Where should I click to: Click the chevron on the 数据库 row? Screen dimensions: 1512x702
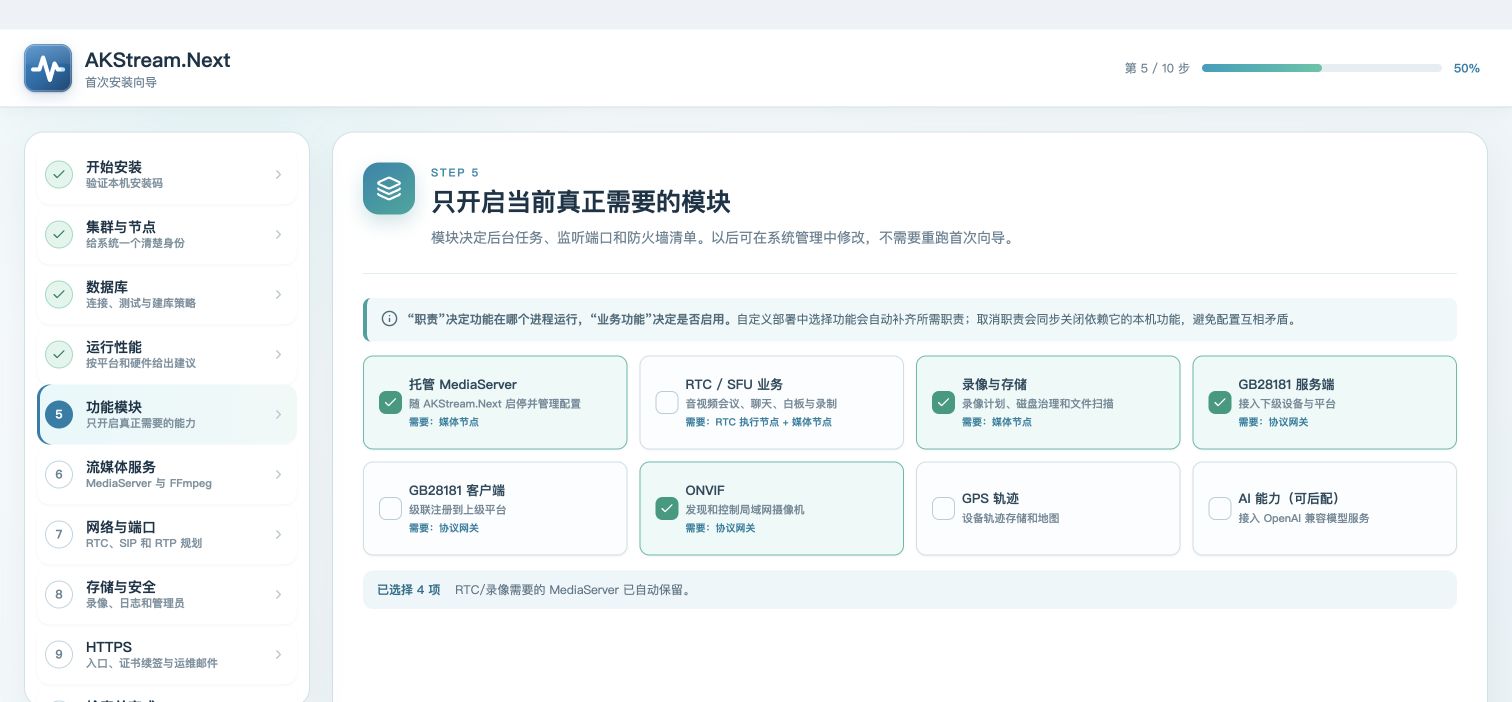click(x=278, y=294)
